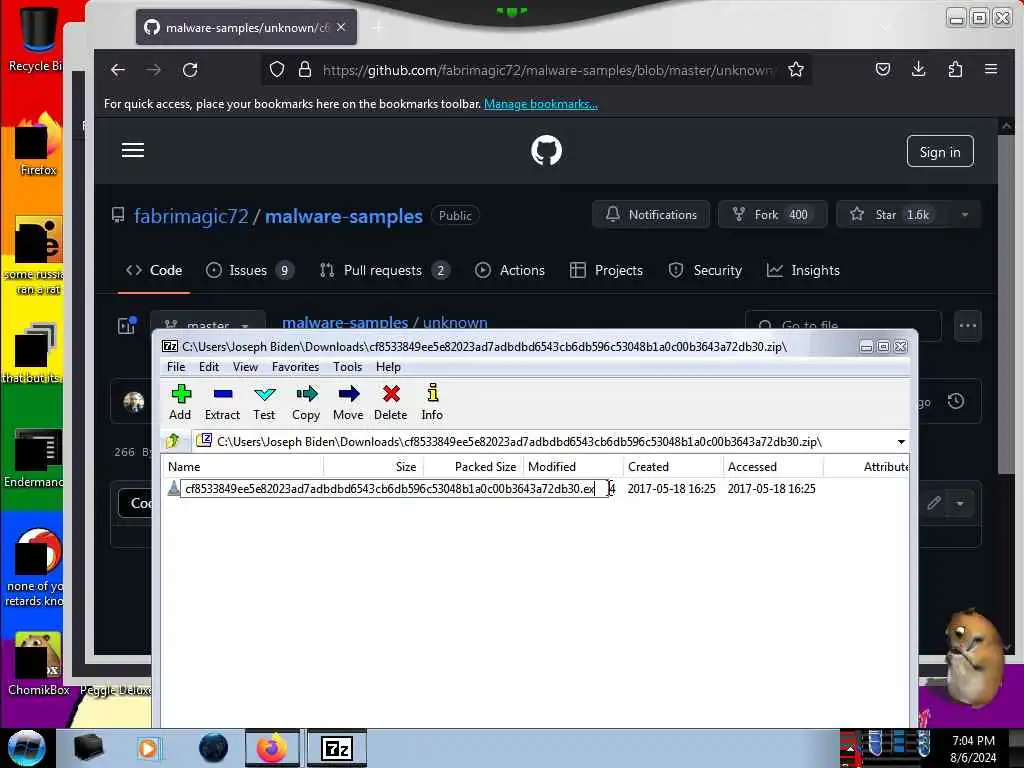
Task: Open the 7-Zip View menu
Action: click(246, 367)
